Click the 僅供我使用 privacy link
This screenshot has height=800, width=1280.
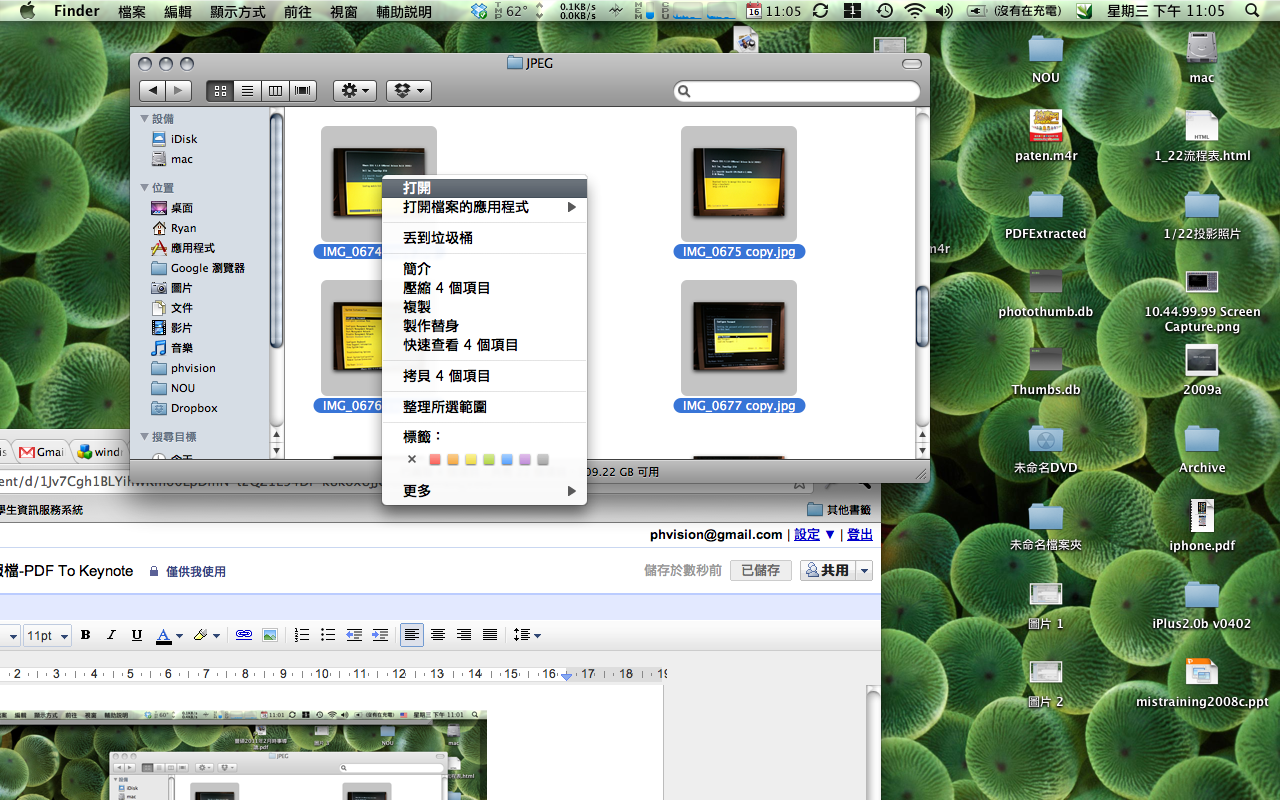188,572
